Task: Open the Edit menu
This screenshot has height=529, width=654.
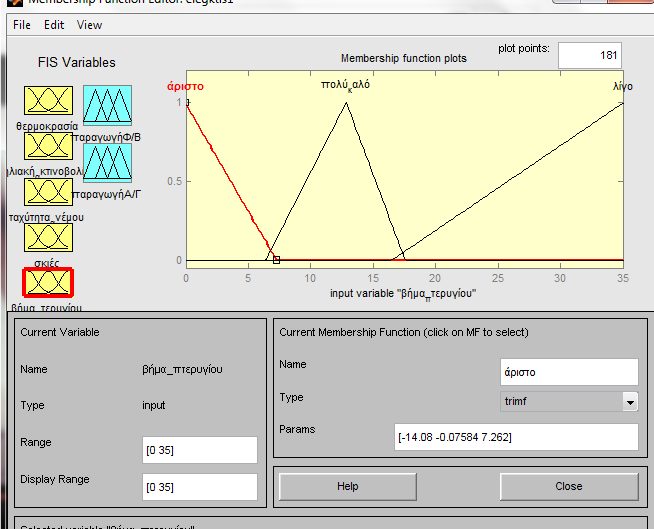Action: (54, 25)
